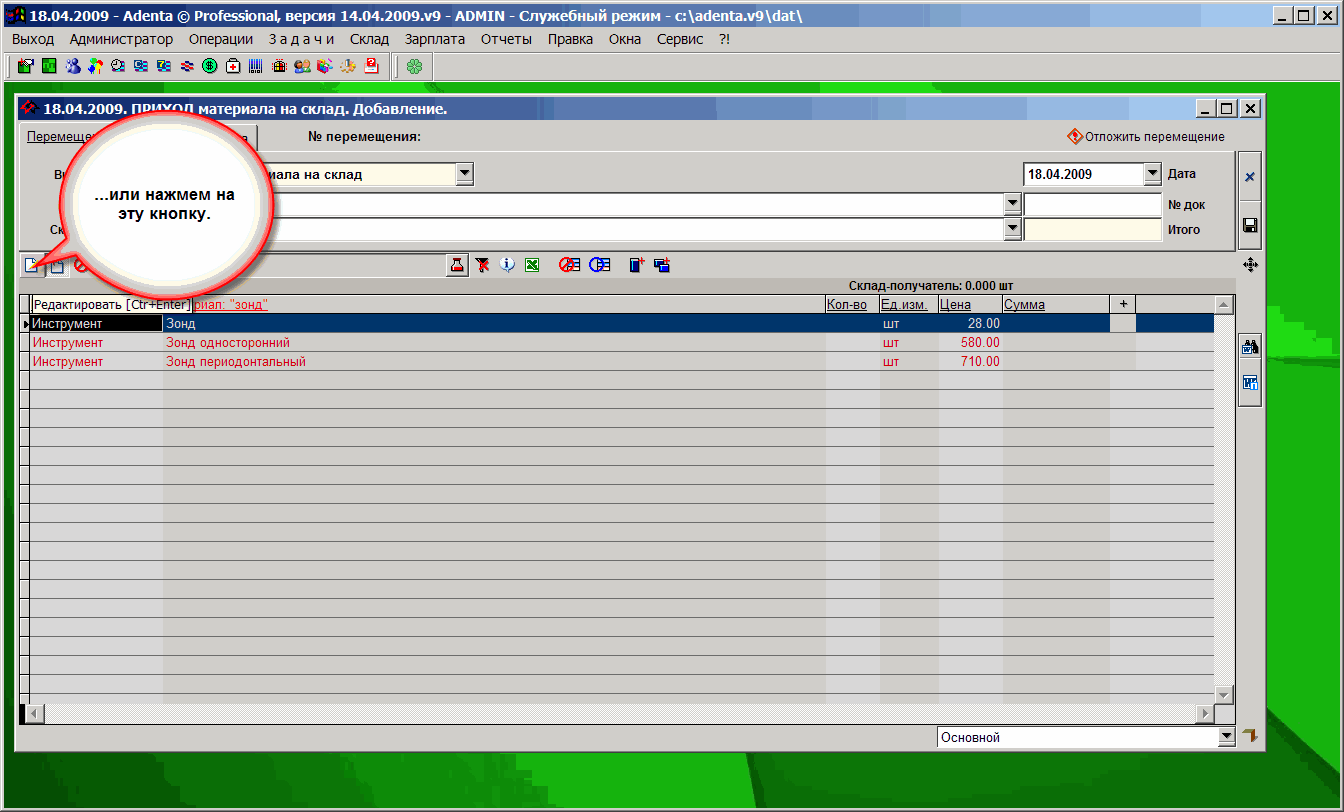Screen dimensions: 1344x812
Task: Open the Склад menu
Action: coord(369,39)
